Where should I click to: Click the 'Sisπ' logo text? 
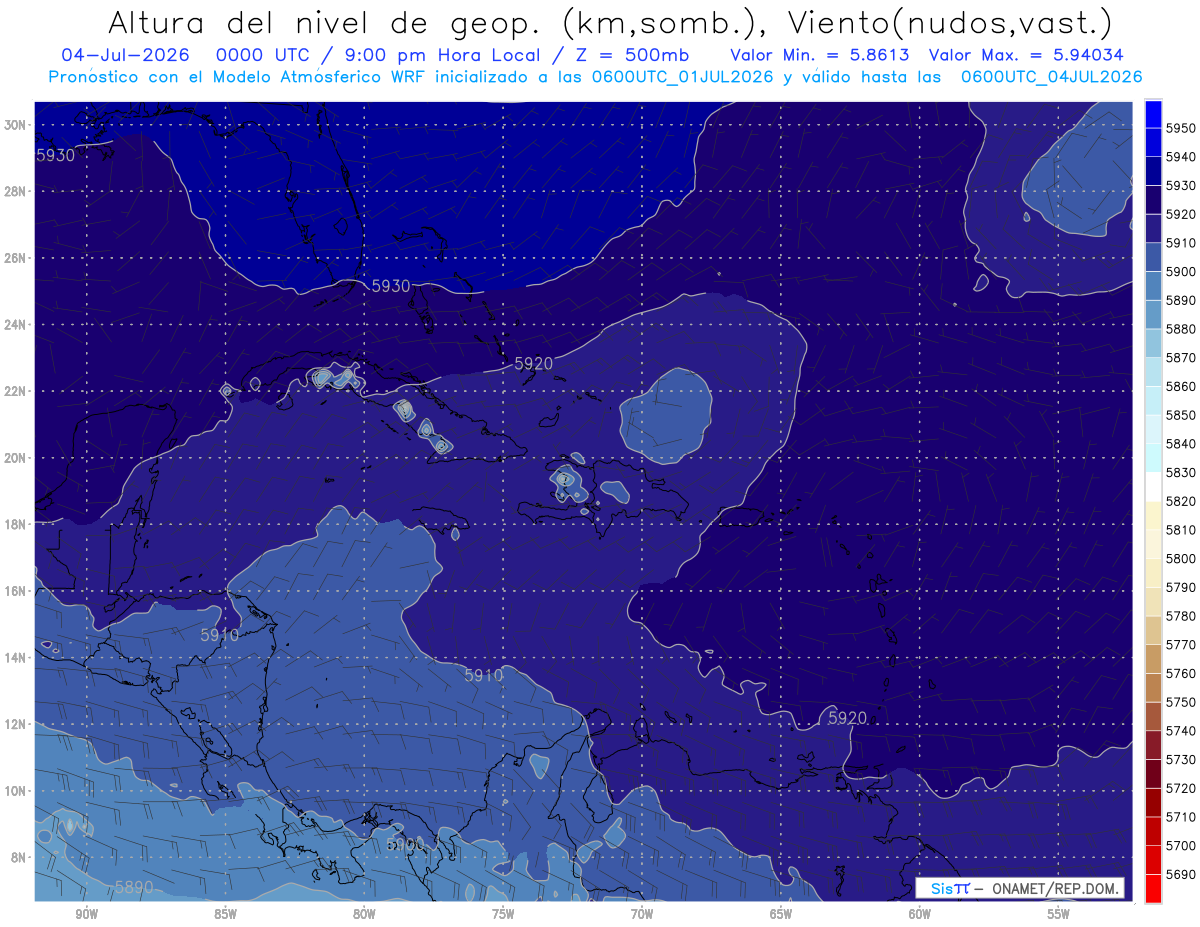tap(950, 889)
